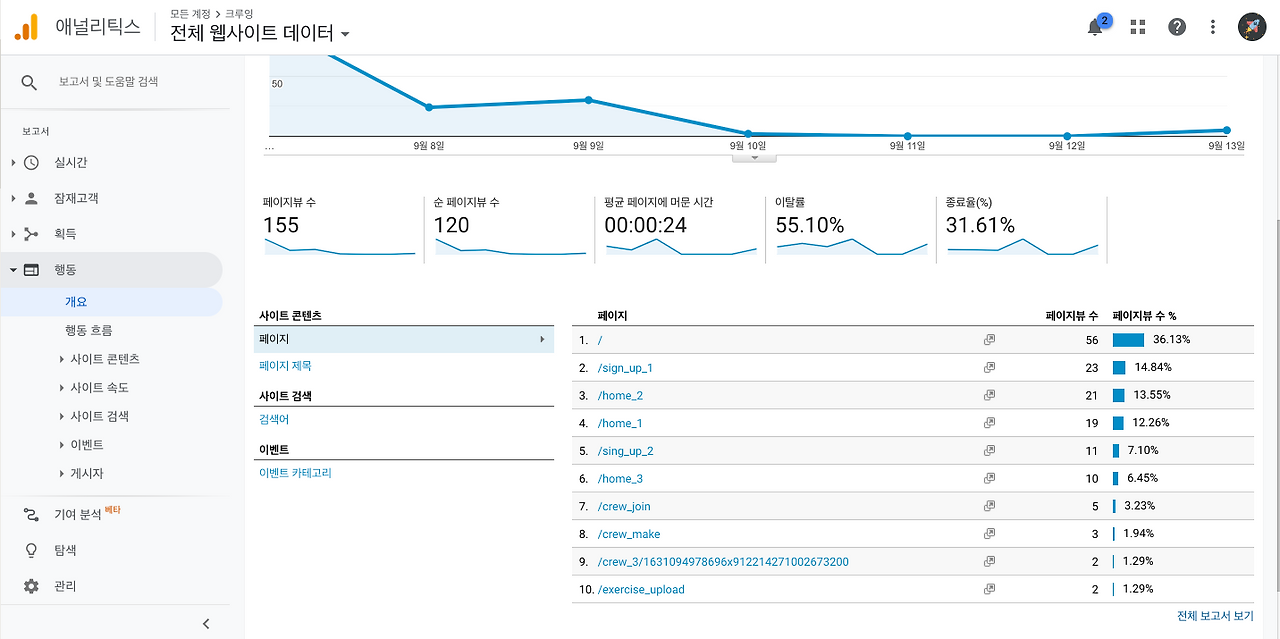Viewport: 1280px width, 639px height.
Task: Switch to 검색어 under 사이트 검색
Action: (274, 420)
